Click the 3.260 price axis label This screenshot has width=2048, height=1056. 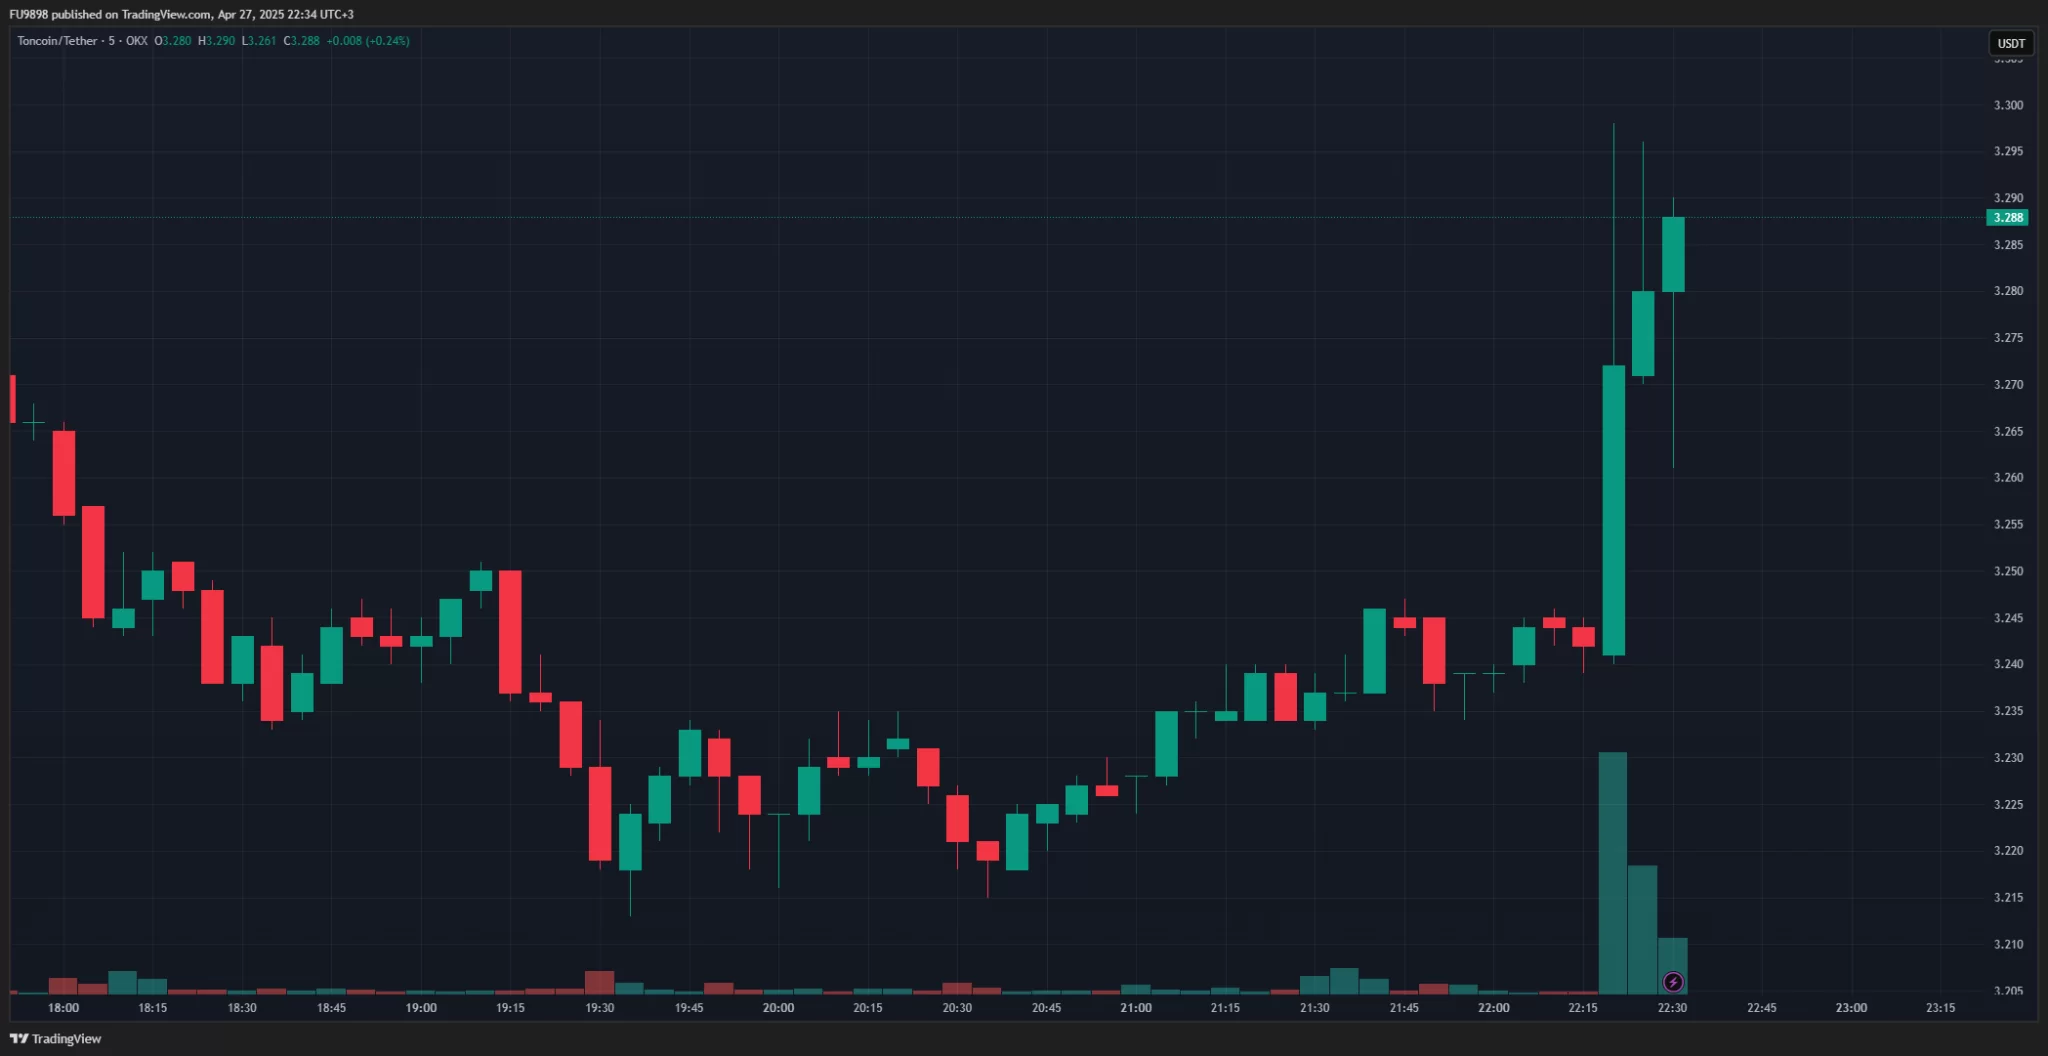(x=2008, y=478)
